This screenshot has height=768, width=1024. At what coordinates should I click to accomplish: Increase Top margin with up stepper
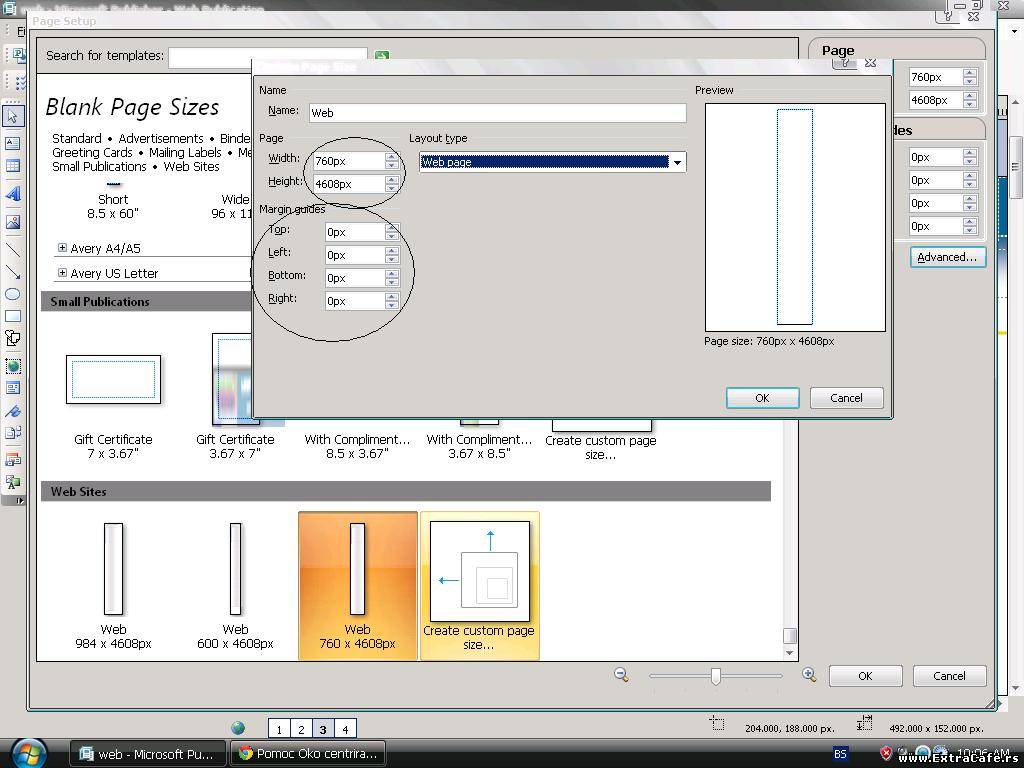click(391, 228)
